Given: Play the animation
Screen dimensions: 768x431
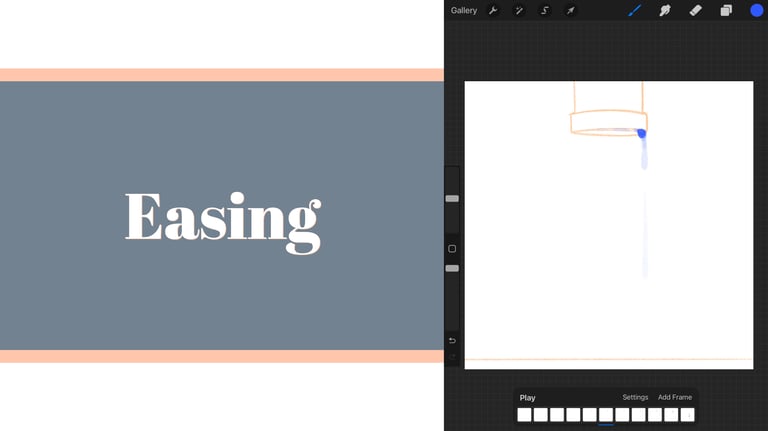Looking at the screenshot, I should (528, 398).
